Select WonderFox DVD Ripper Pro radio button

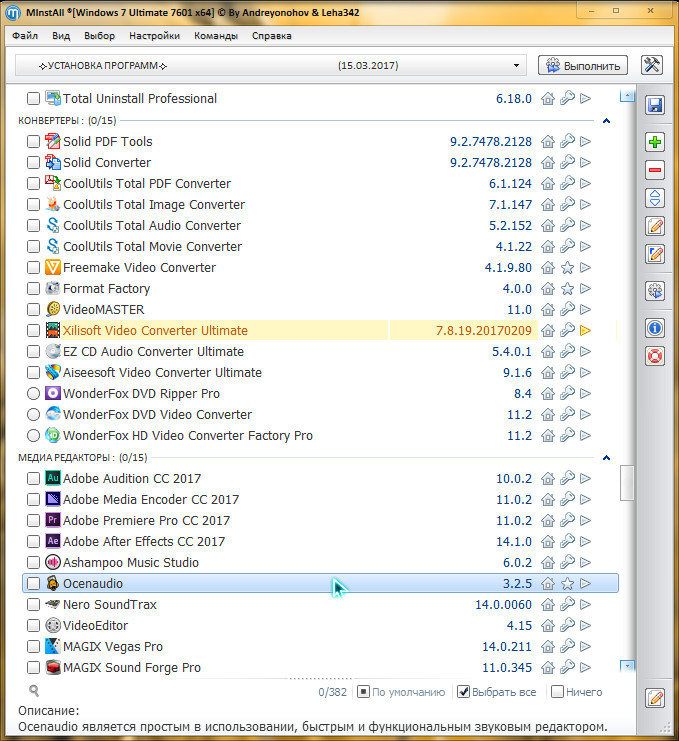click(33, 394)
